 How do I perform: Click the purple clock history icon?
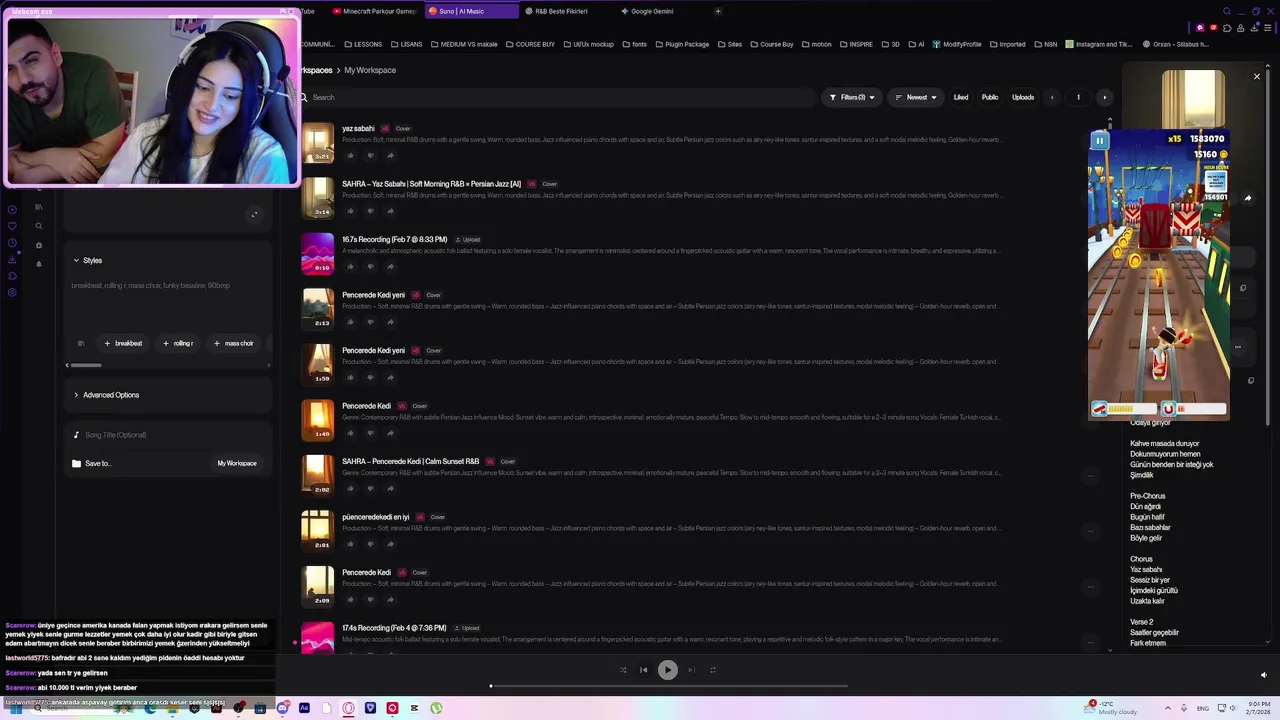(x=12, y=243)
